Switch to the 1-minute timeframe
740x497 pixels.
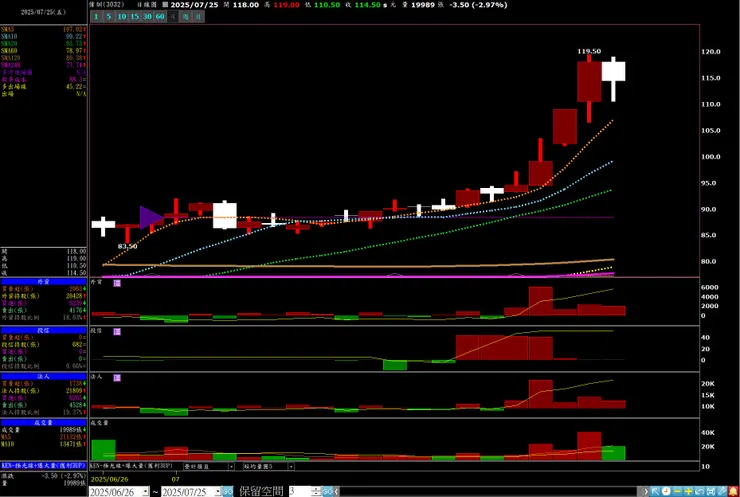(x=96, y=17)
